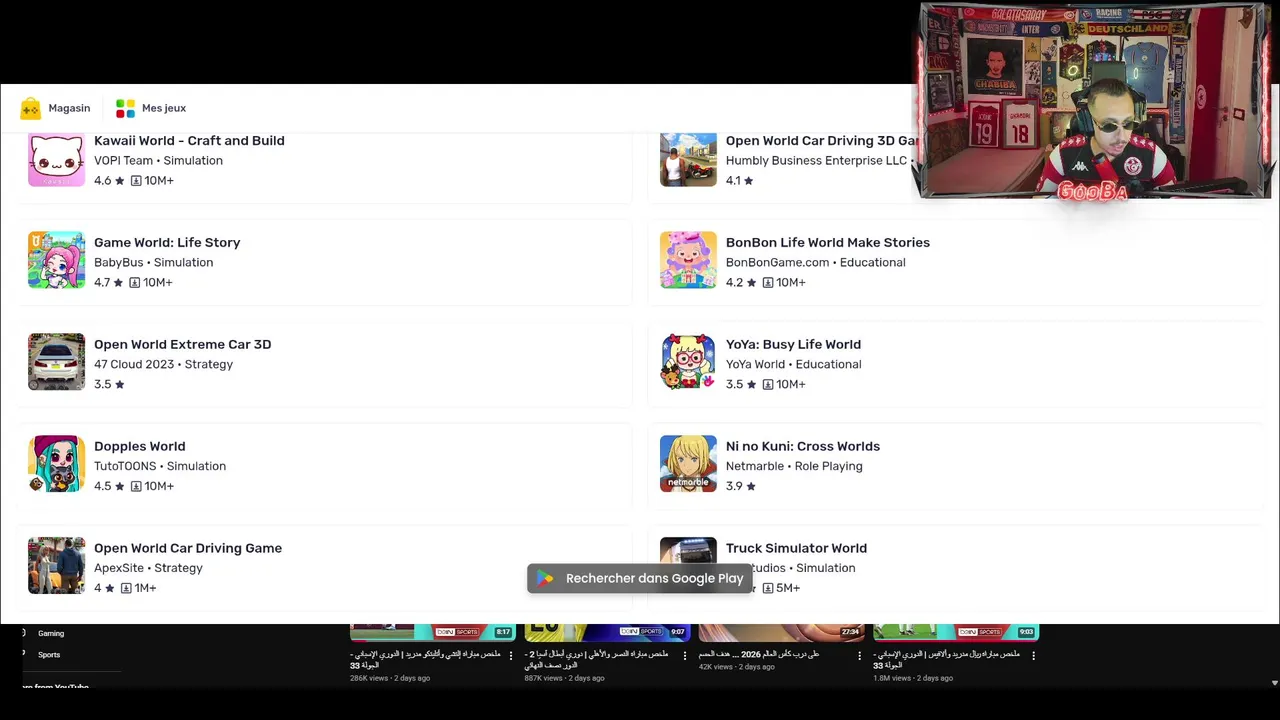This screenshot has width=1280, height=720.
Task: Click the streamer webcam overlay
Action: [x=1095, y=101]
